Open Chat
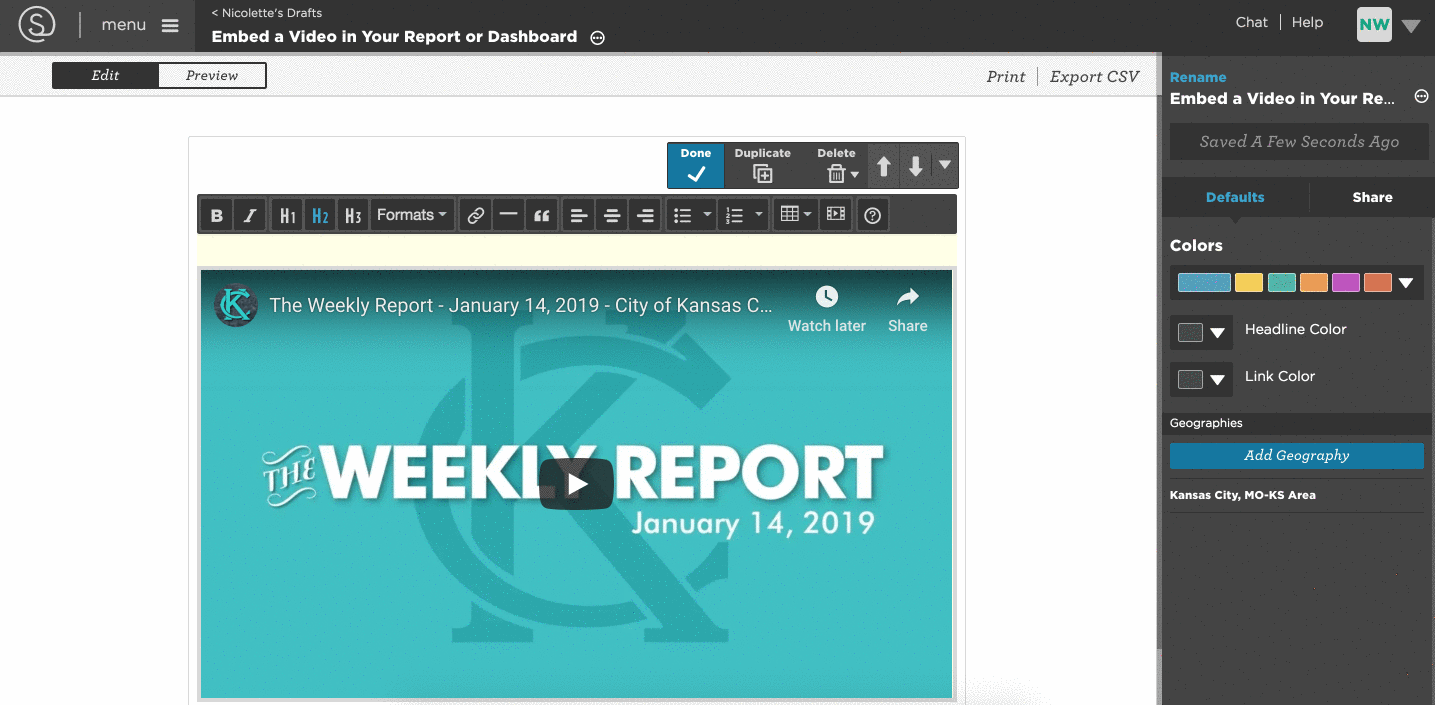 click(1251, 22)
